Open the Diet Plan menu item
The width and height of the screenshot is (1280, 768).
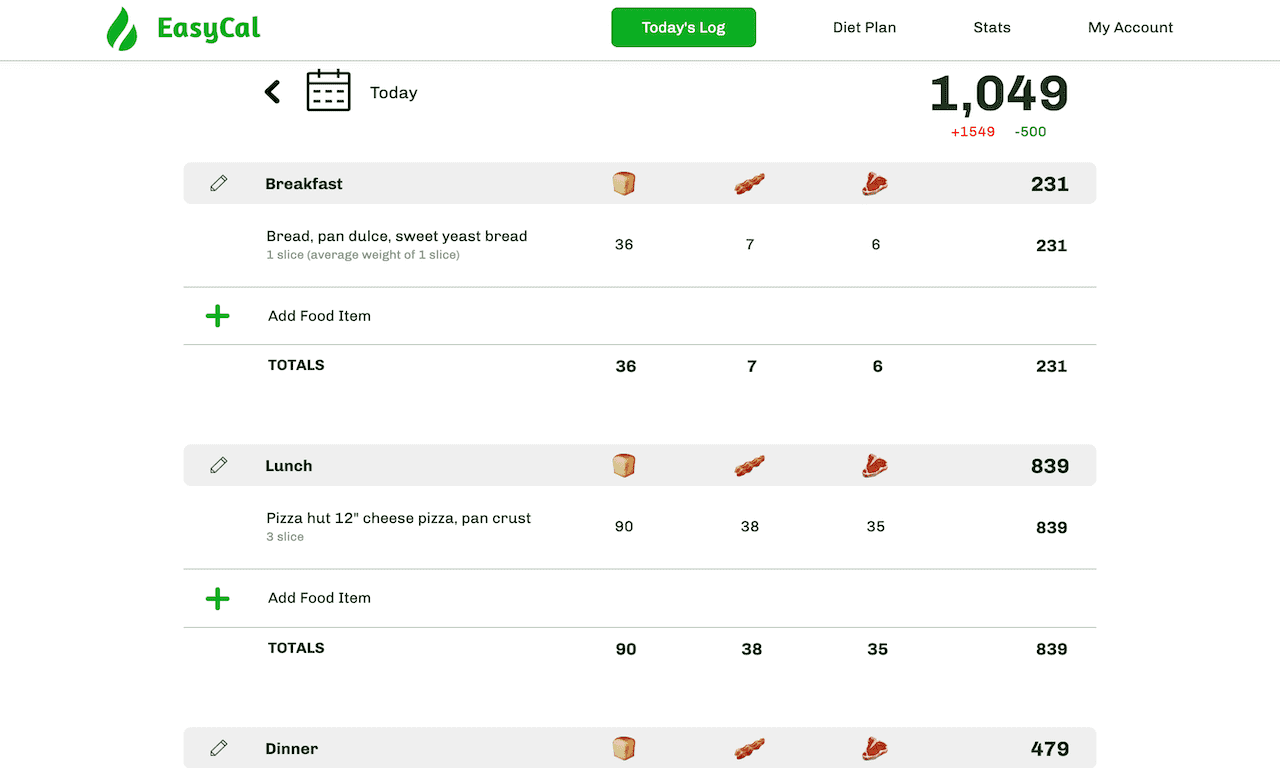tap(865, 27)
